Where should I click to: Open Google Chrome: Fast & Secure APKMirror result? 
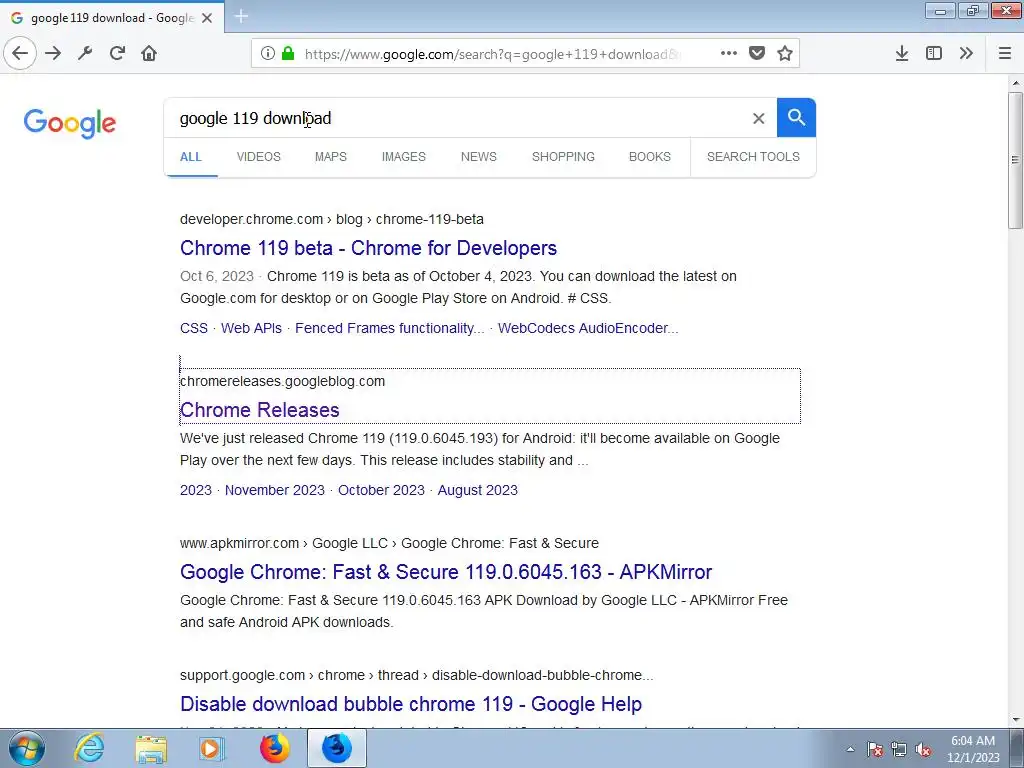click(446, 572)
